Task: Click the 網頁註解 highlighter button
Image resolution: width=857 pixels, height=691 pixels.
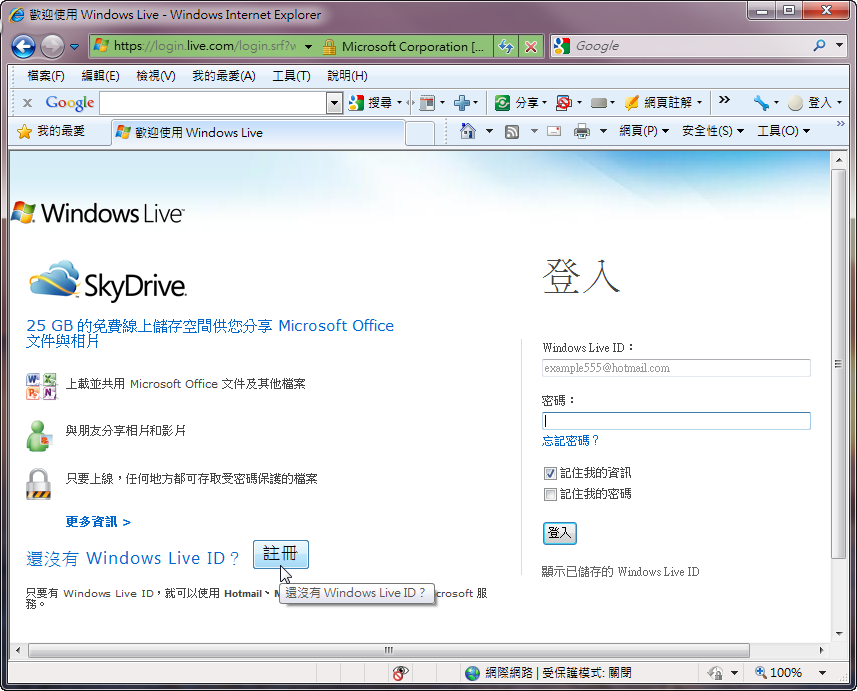Action: pos(659,102)
